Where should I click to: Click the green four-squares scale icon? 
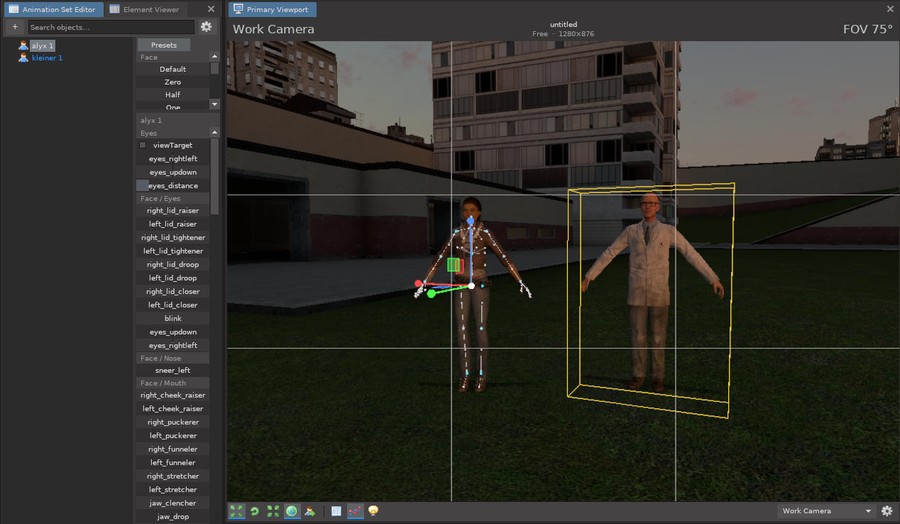[273, 511]
